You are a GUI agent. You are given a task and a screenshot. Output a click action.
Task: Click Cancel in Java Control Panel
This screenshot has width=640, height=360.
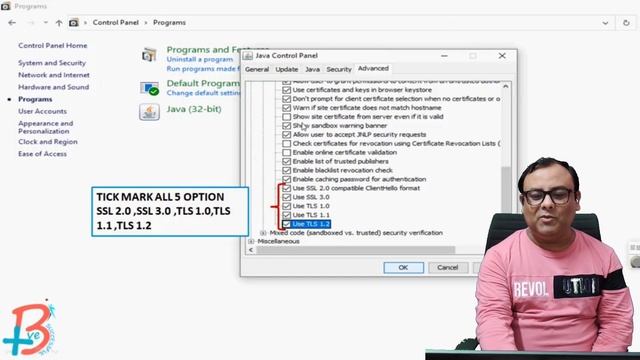[x=448, y=268]
